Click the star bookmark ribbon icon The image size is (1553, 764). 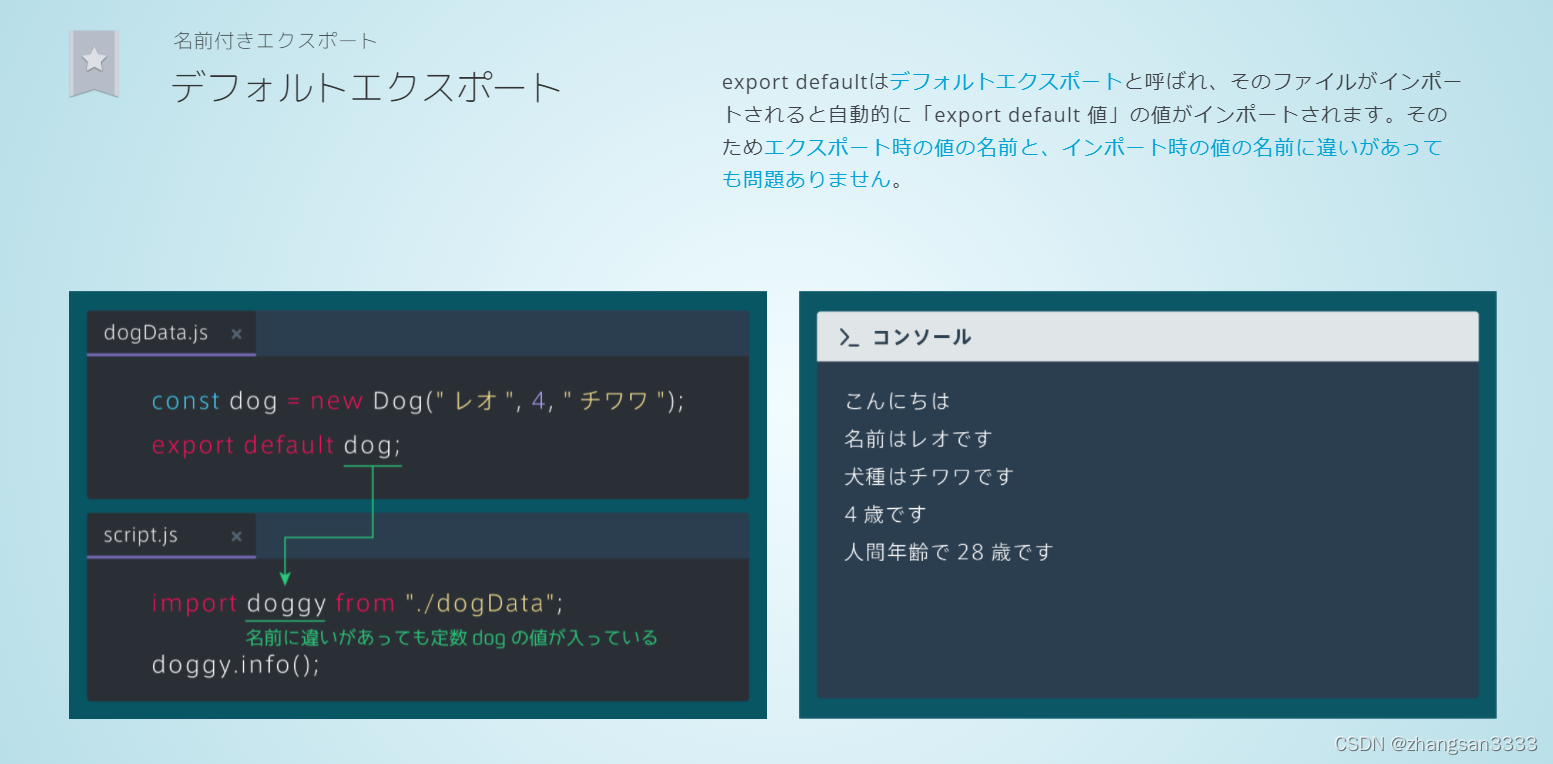click(94, 63)
